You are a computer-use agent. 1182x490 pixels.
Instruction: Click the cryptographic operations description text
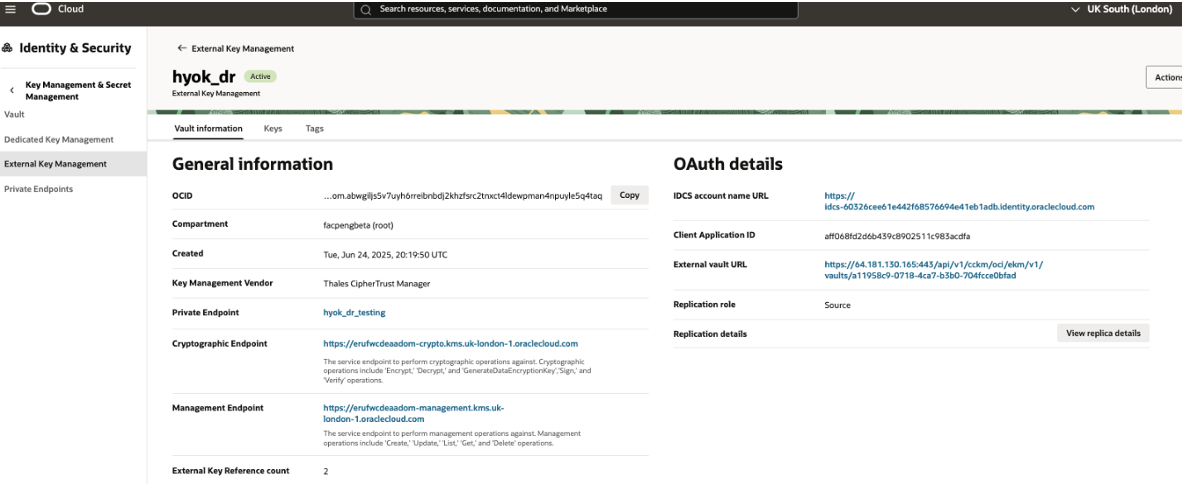458,371
